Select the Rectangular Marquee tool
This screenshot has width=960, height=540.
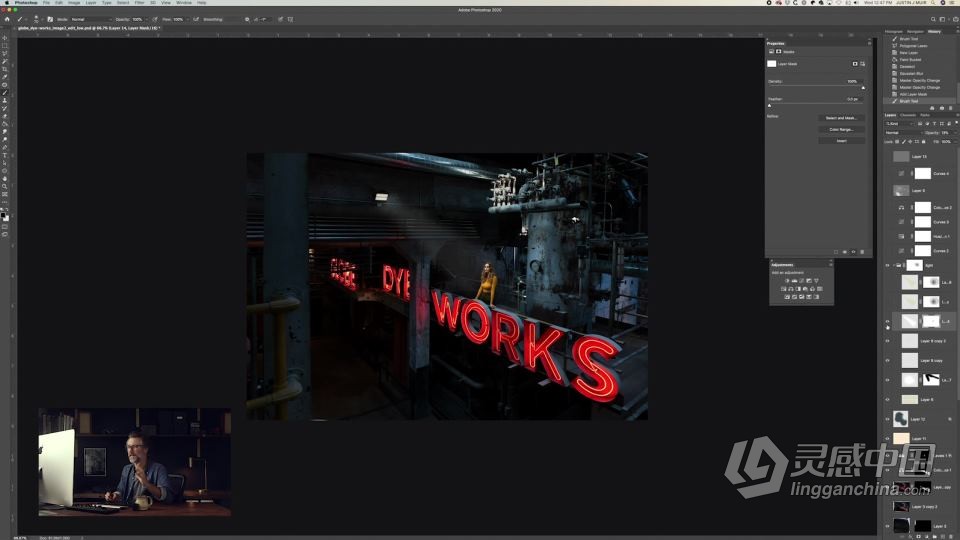coord(5,46)
